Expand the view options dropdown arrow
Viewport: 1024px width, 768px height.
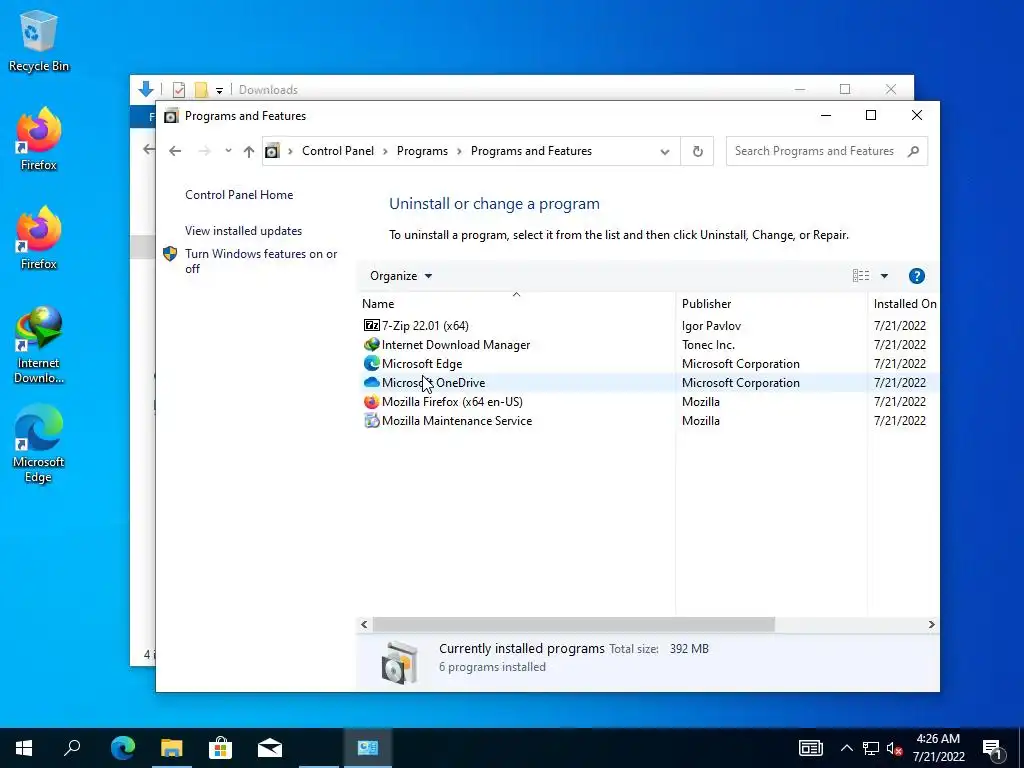[x=884, y=276]
